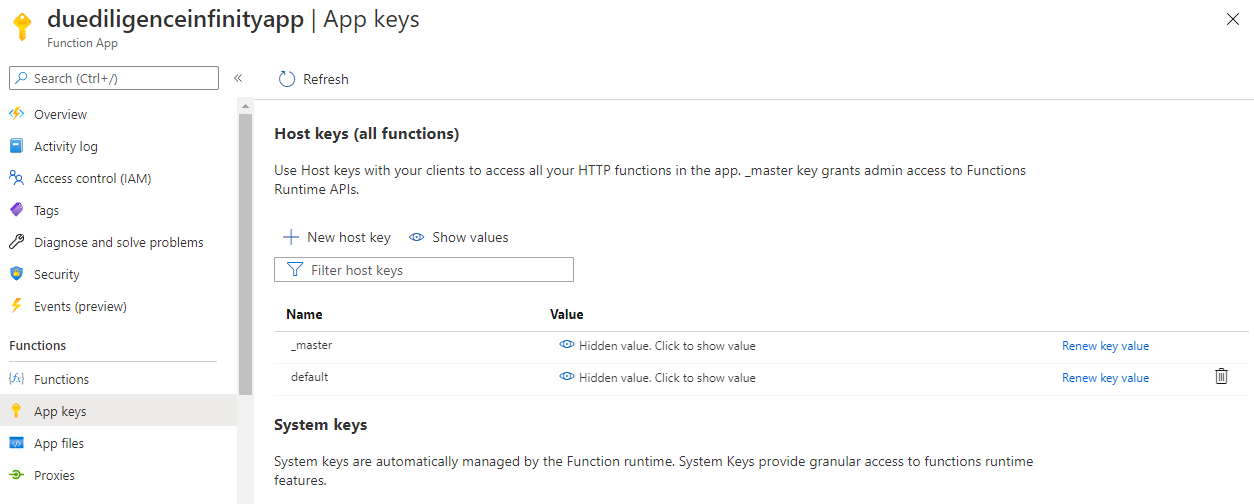Image resolution: width=1254 pixels, height=504 pixels.
Task: Reveal the hidden _master key value
Action: 657,346
